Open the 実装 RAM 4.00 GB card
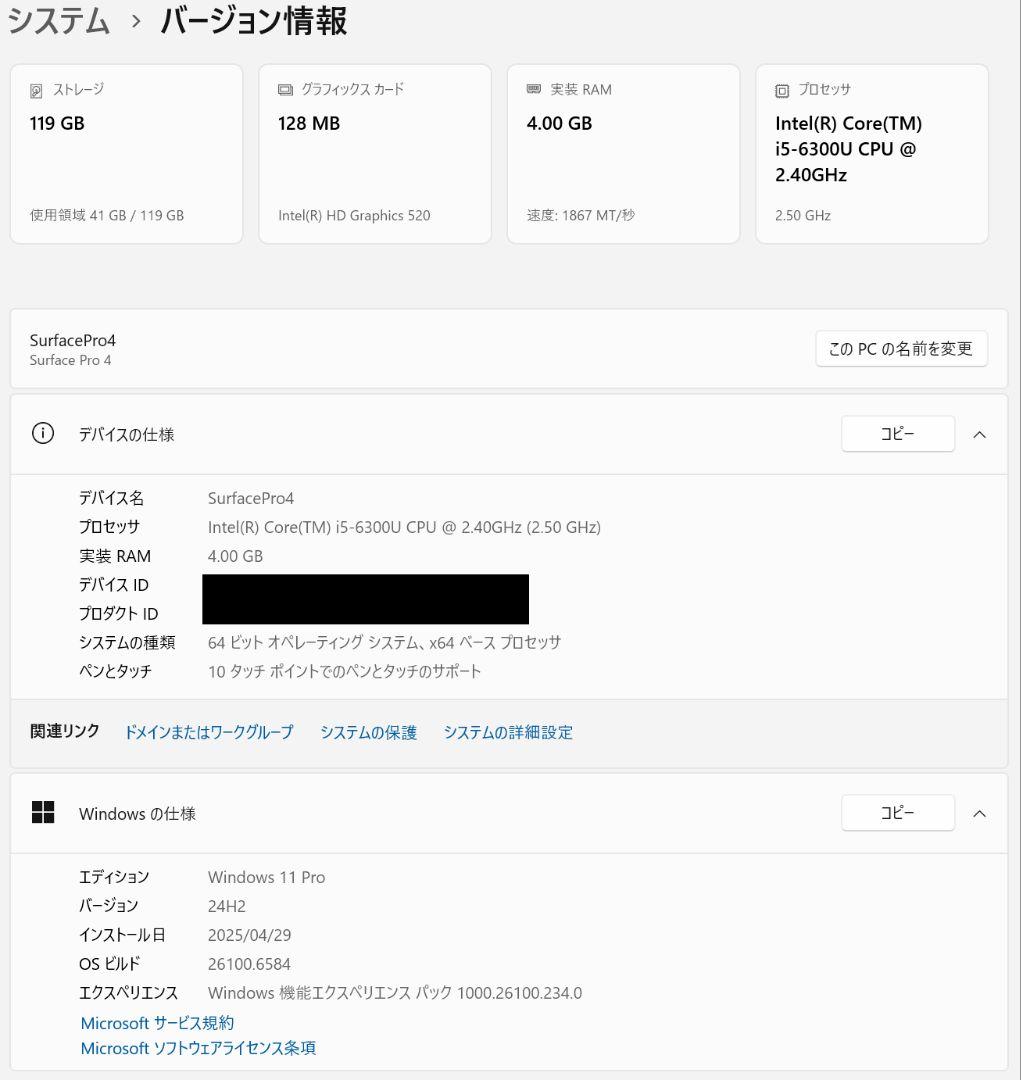 [x=623, y=154]
